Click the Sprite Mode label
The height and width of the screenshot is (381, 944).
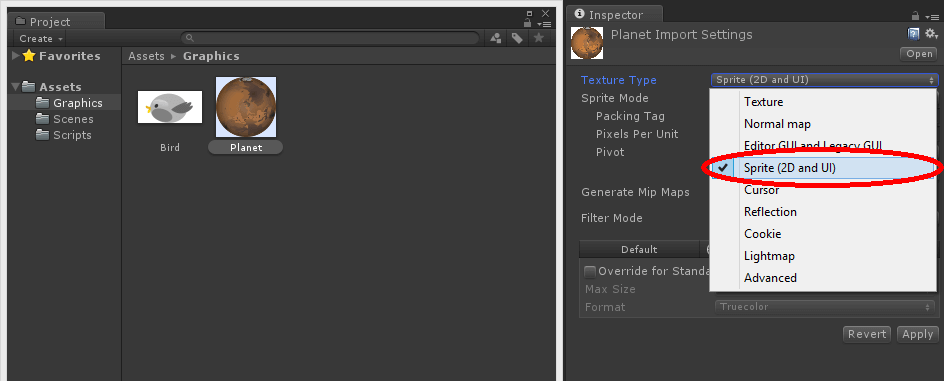615,98
